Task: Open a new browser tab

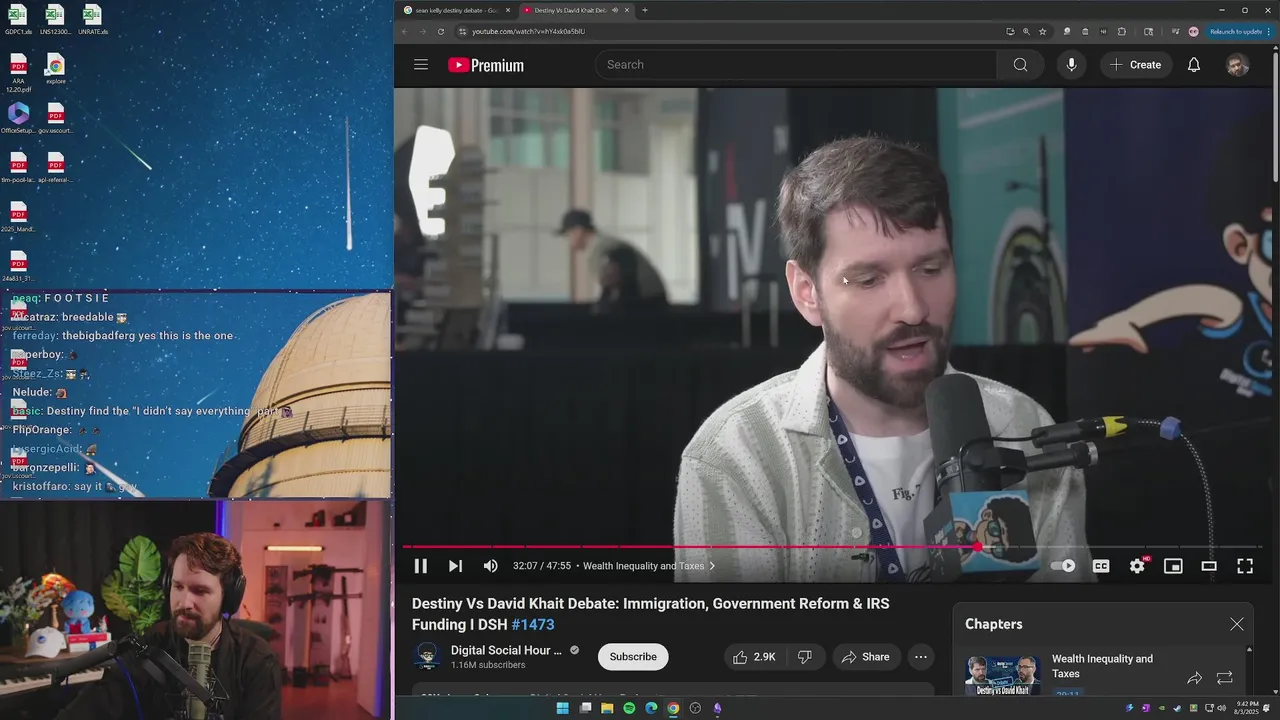Action: pyautogui.click(x=645, y=10)
